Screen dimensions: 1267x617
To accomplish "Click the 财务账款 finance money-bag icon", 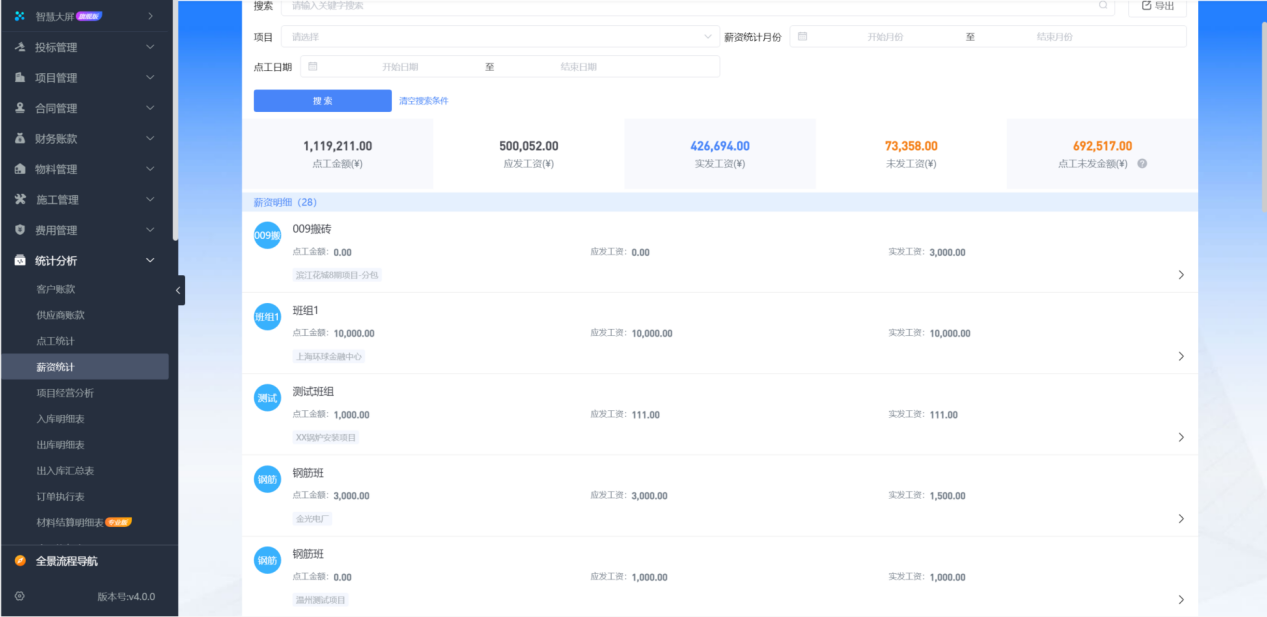I will coord(20,138).
